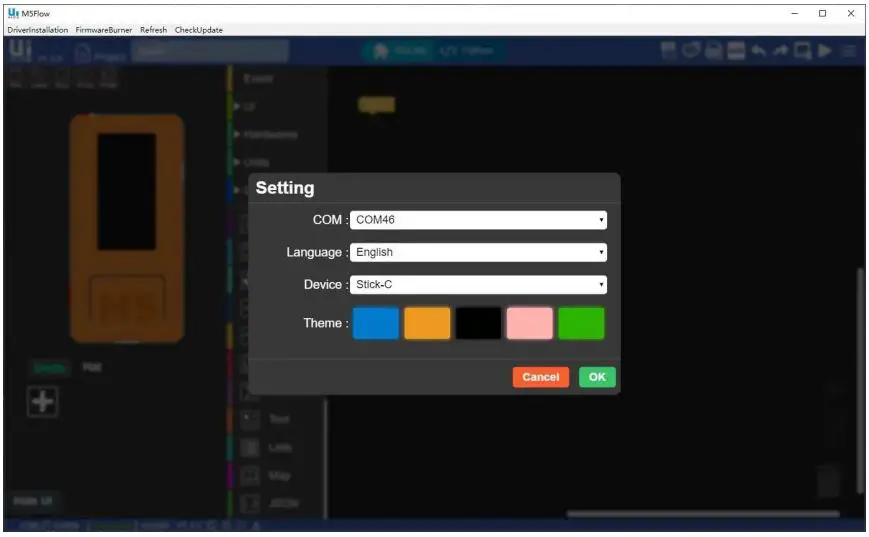The height and width of the screenshot is (537, 869).
Task: Click the CheckUpdate menu item
Action: (198, 30)
